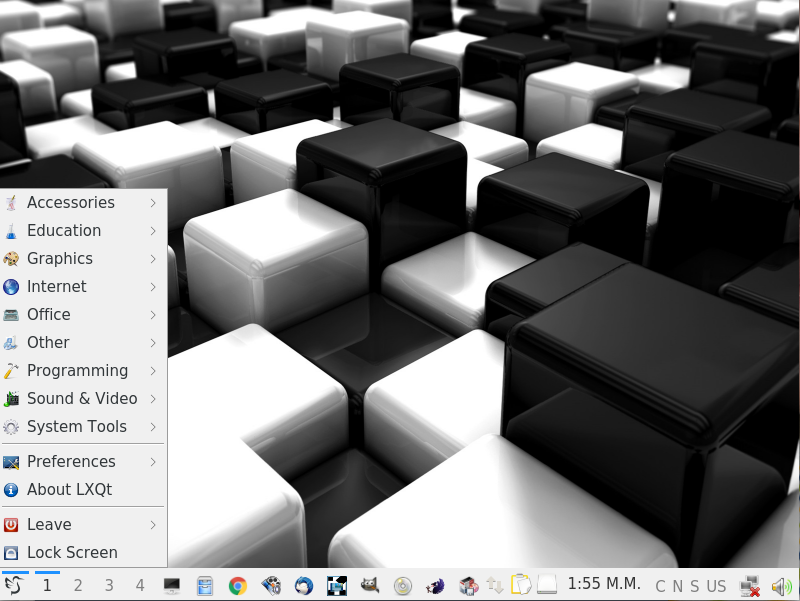The width and height of the screenshot is (800, 601).
Task: Open the volume speaker icon in the tray
Action: pyautogui.click(x=781, y=586)
